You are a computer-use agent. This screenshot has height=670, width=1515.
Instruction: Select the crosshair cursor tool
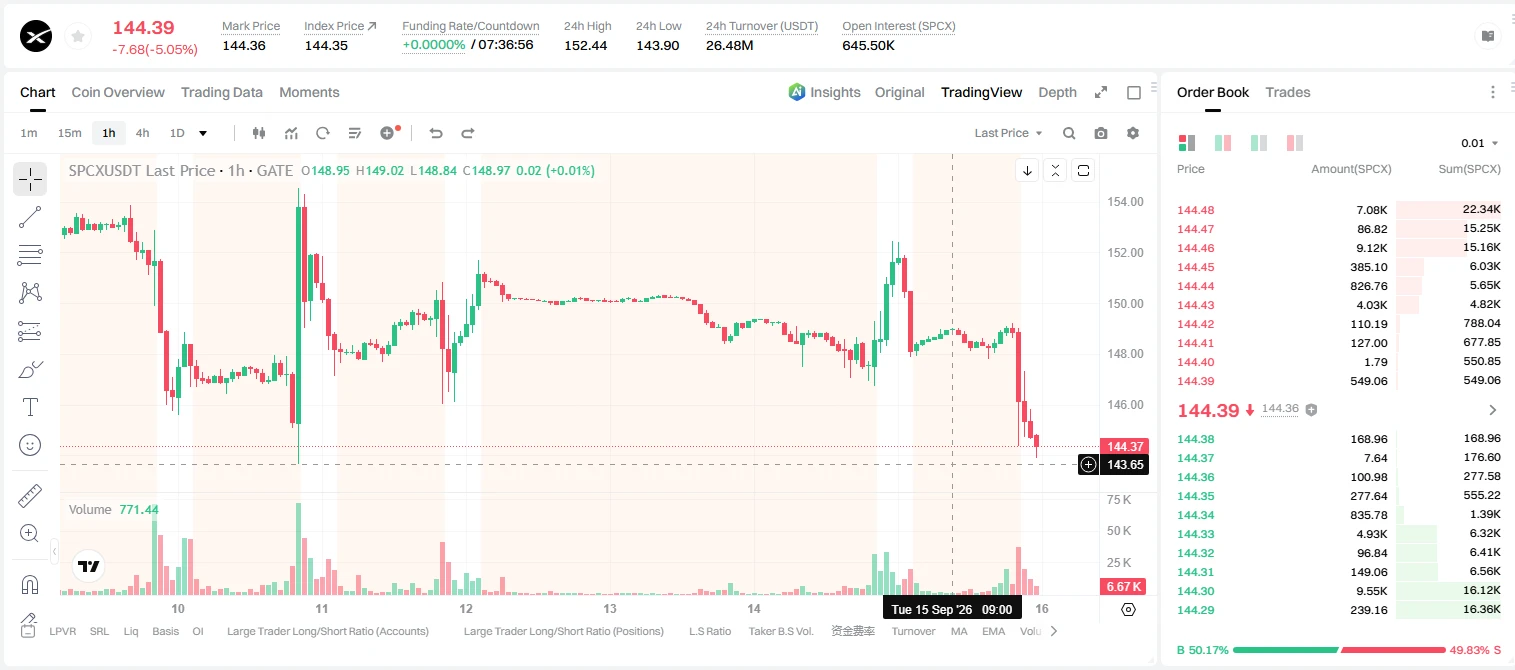point(30,179)
